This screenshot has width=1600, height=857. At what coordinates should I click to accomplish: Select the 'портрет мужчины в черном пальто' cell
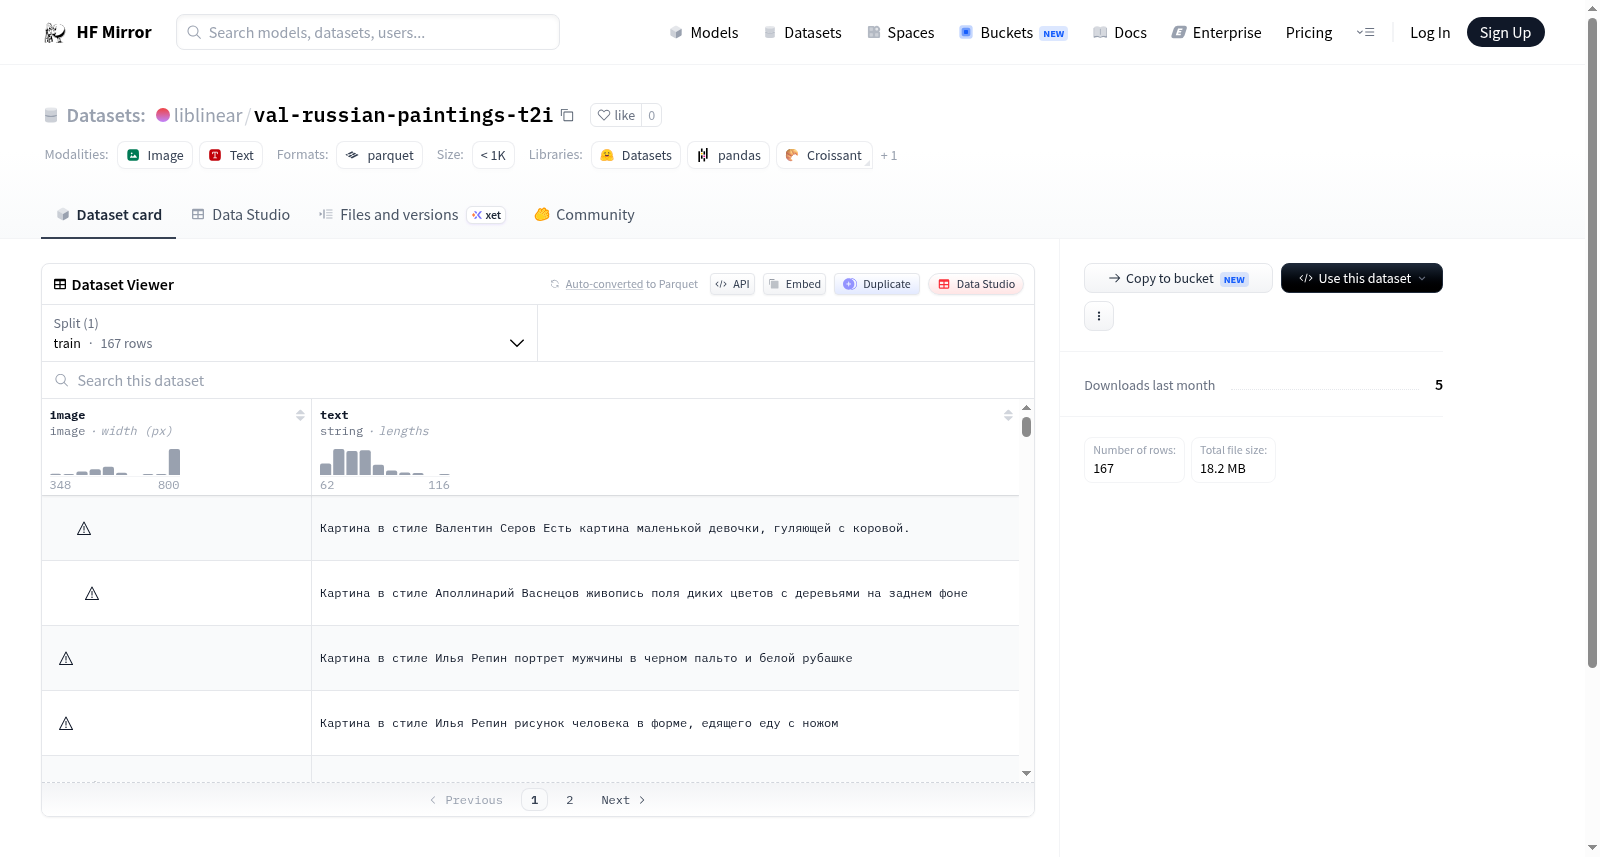pos(665,658)
